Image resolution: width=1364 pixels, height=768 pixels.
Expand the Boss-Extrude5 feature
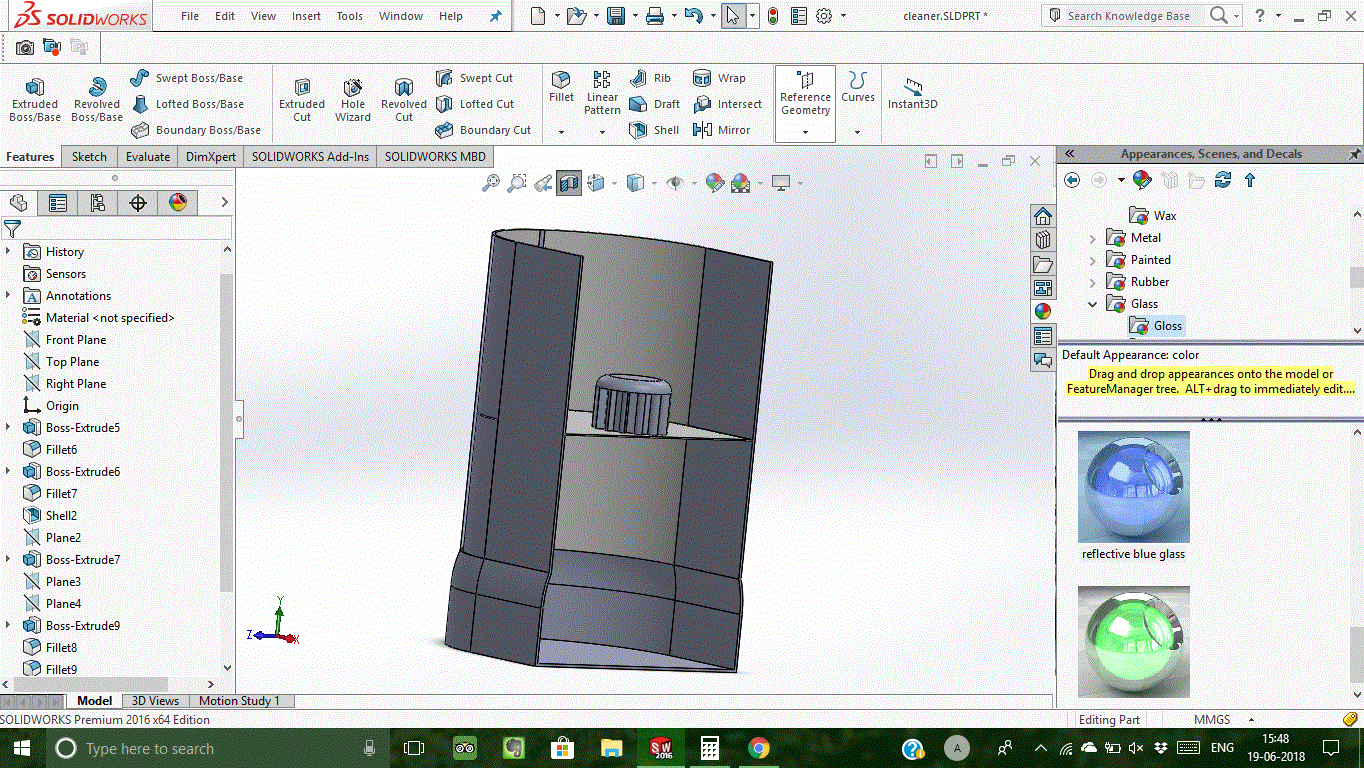pos(8,428)
